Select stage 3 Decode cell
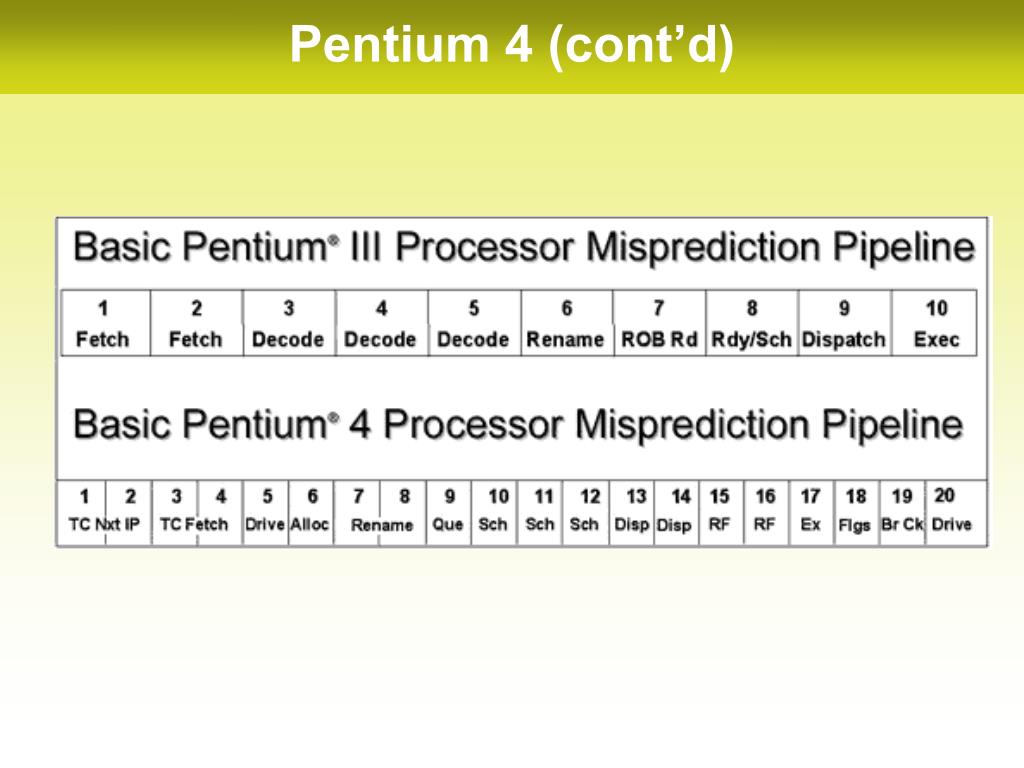This screenshot has height=768, width=1024. (x=289, y=323)
